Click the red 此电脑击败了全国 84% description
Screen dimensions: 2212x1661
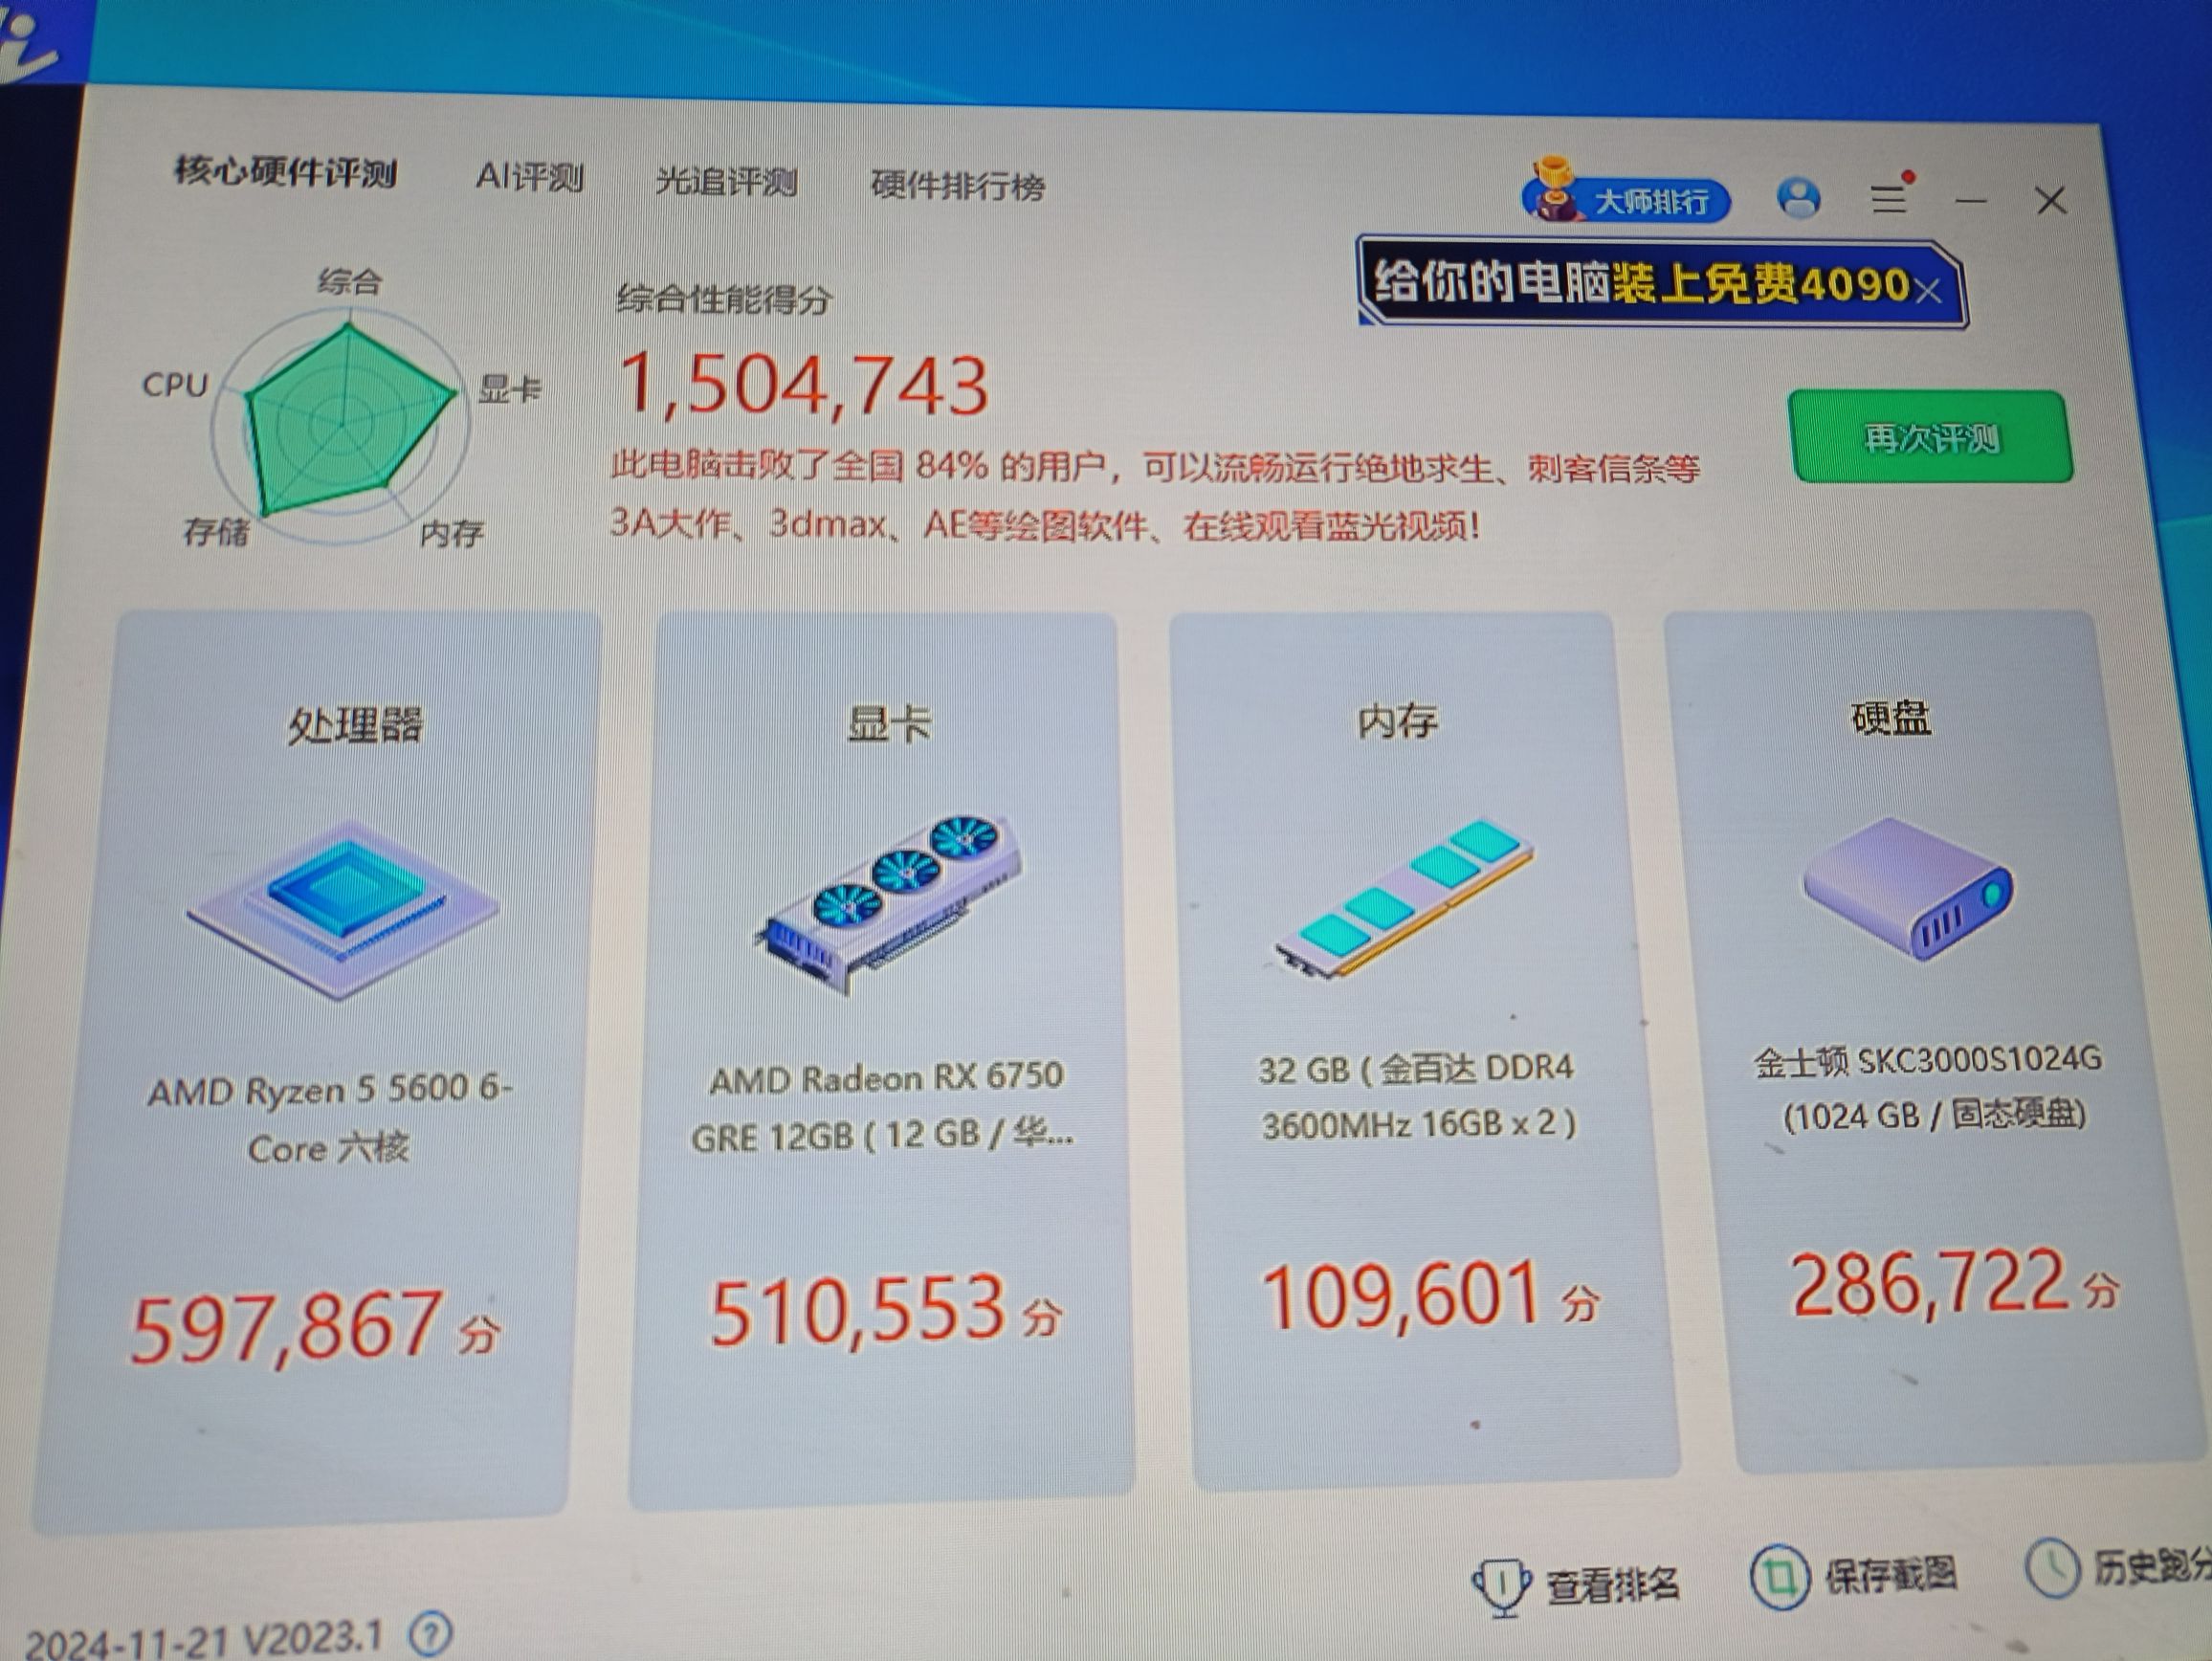[1155, 495]
